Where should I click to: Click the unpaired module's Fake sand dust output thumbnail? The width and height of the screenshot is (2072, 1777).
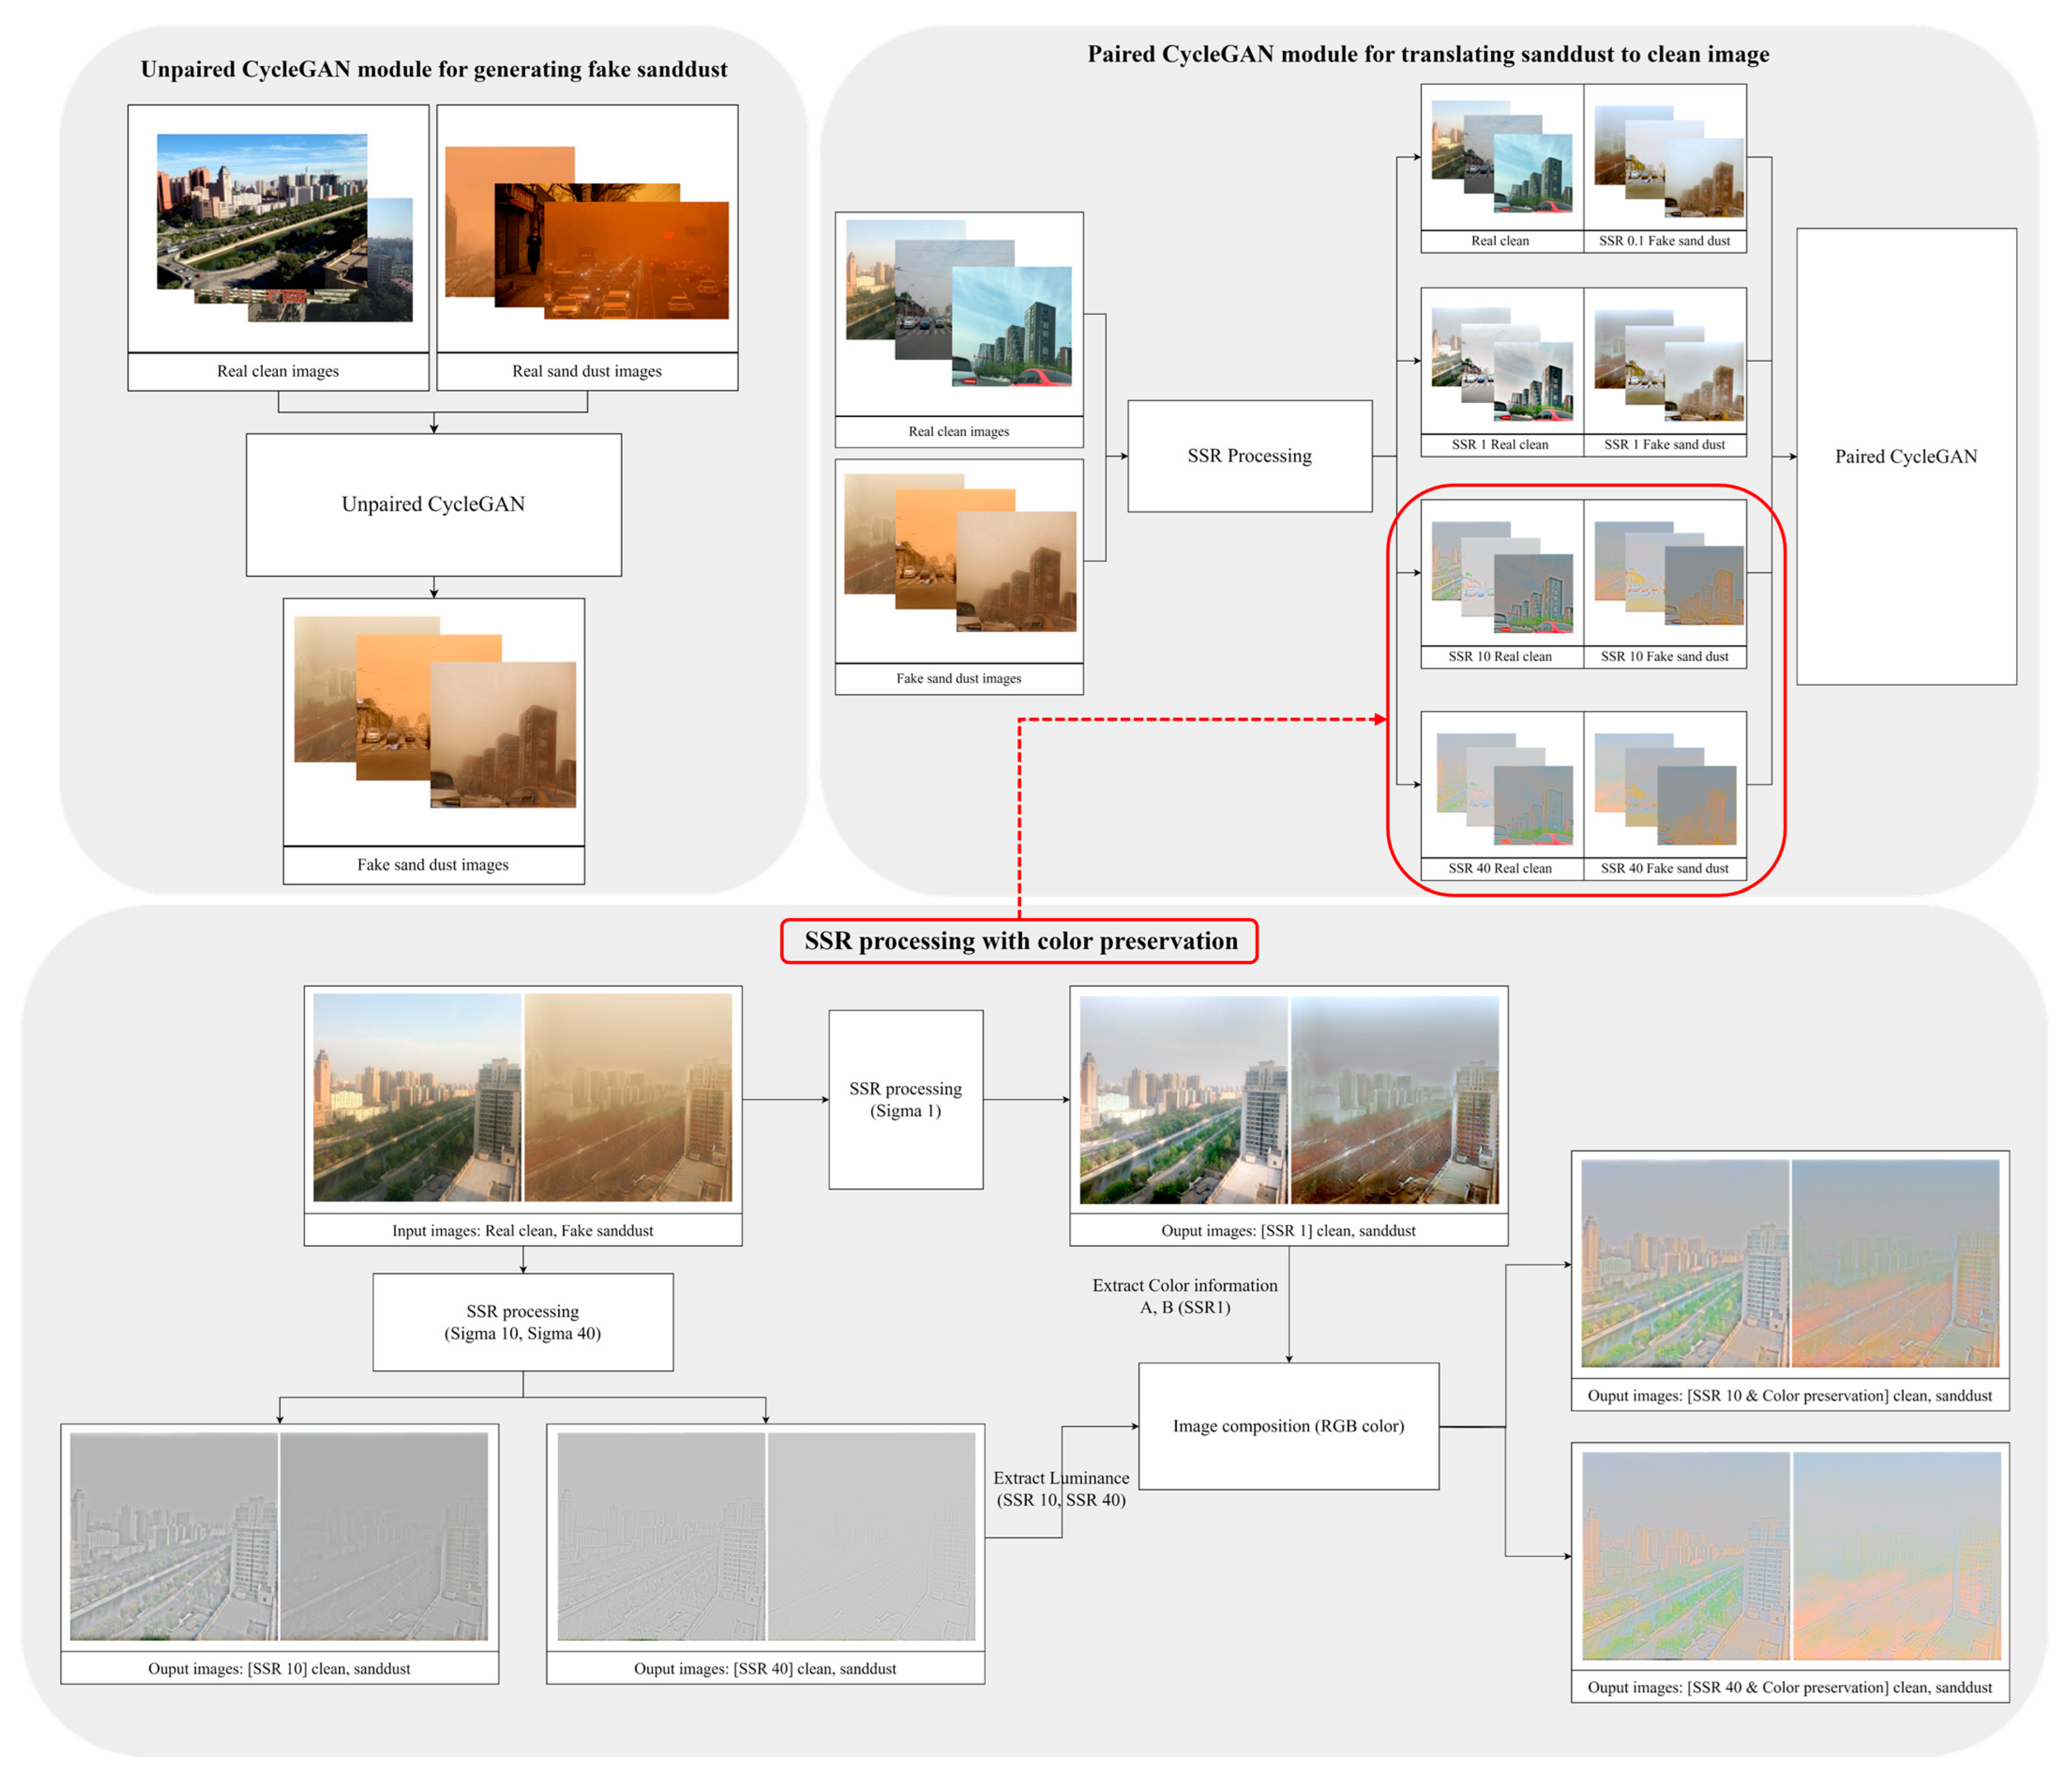click(x=433, y=713)
